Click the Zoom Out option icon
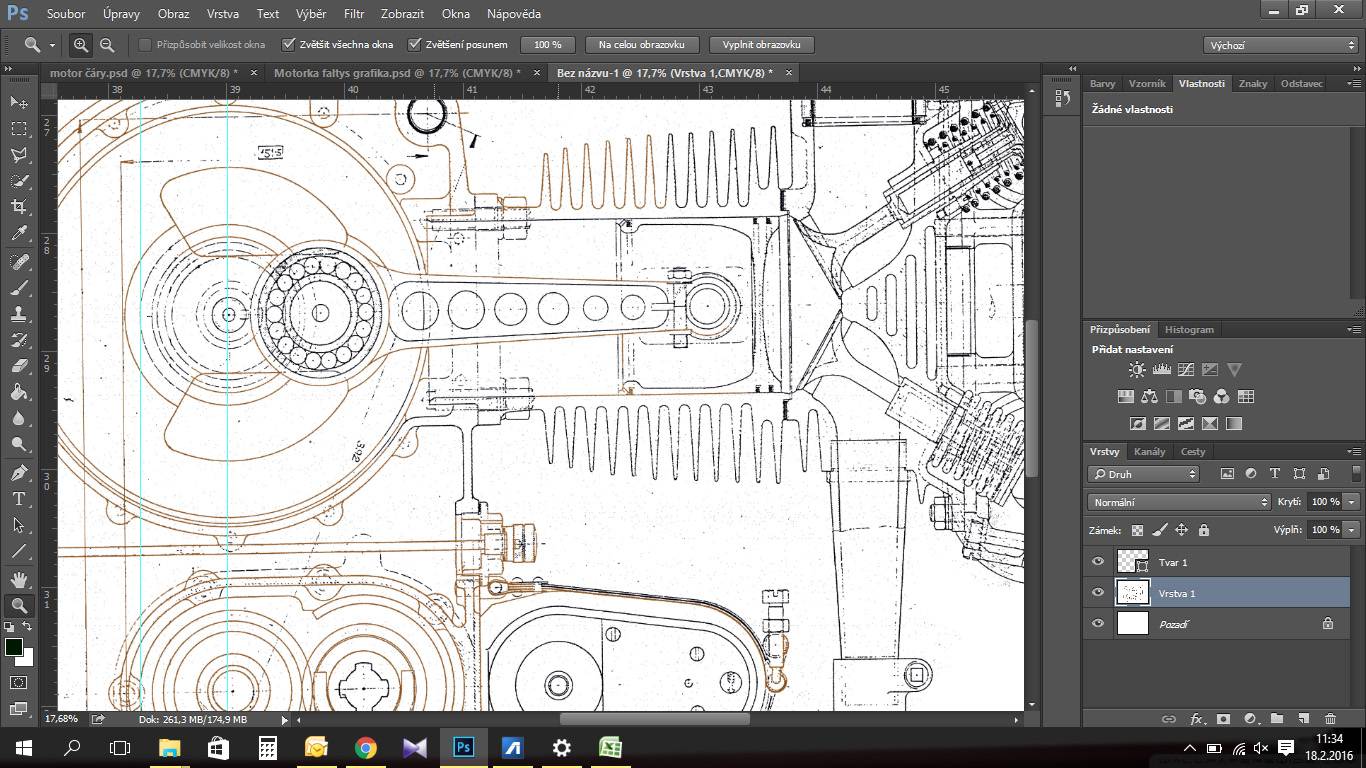Image resolution: width=1366 pixels, height=768 pixels. pyautogui.click(x=107, y=45)
